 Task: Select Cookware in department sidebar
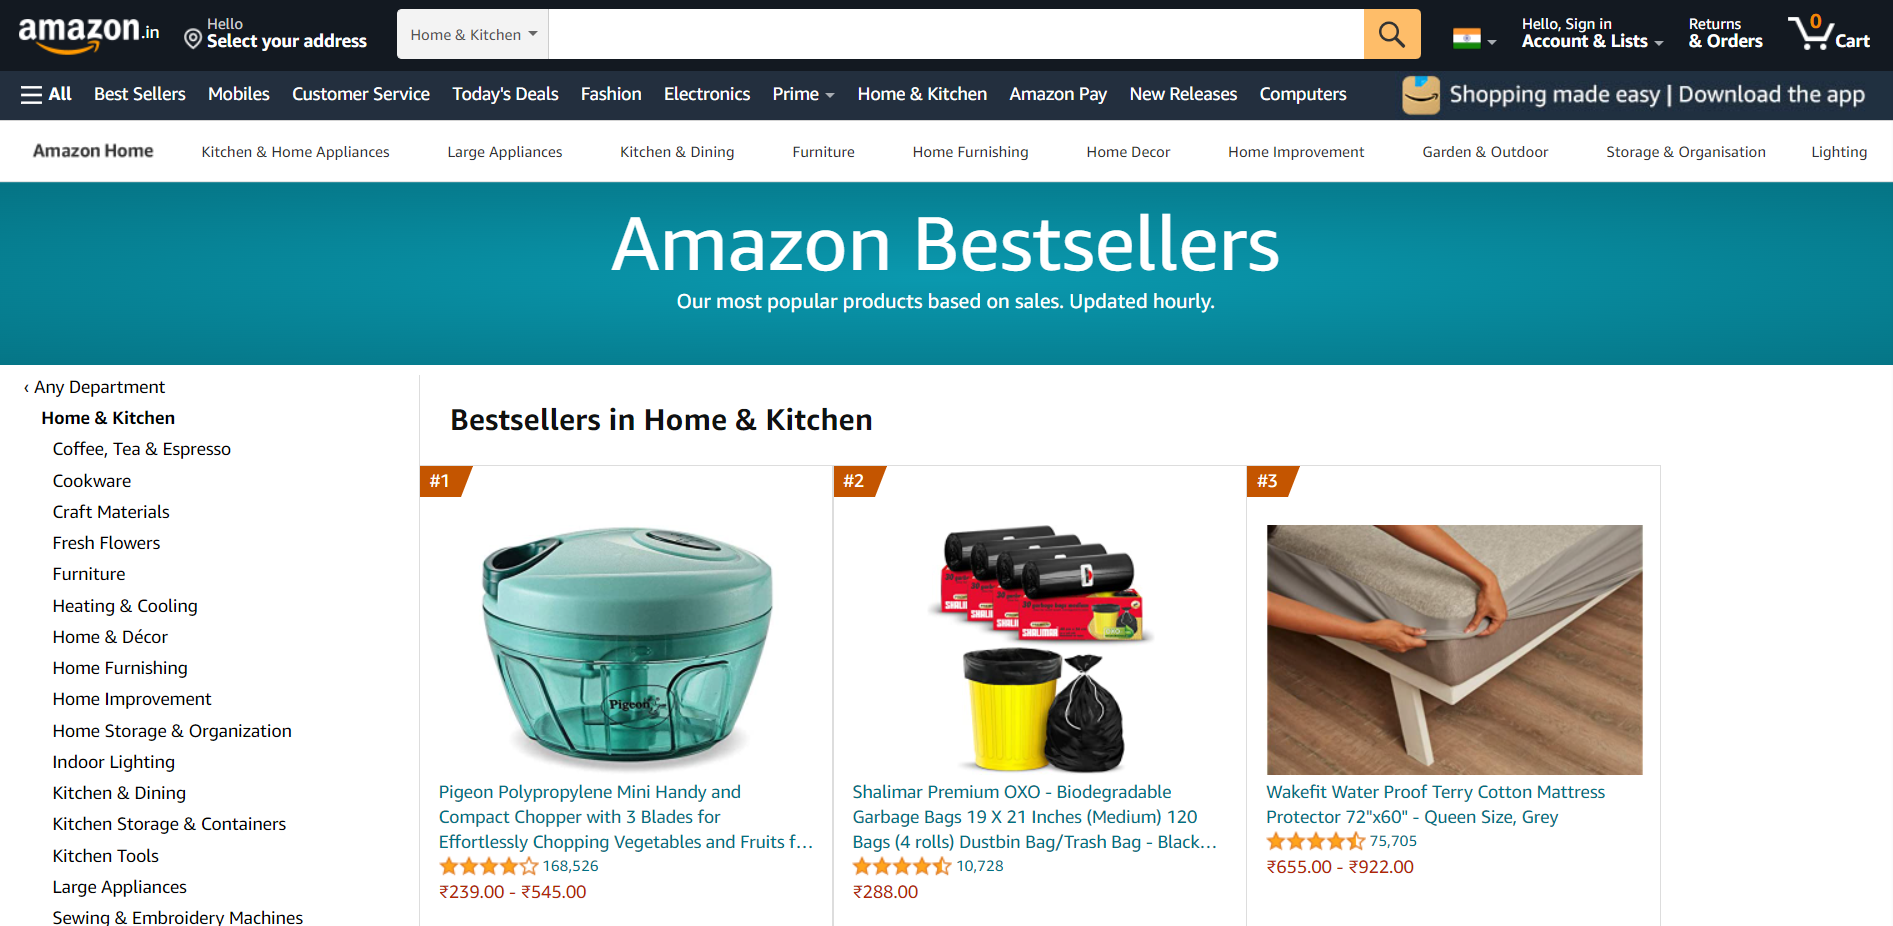click(x=92, y=481)
